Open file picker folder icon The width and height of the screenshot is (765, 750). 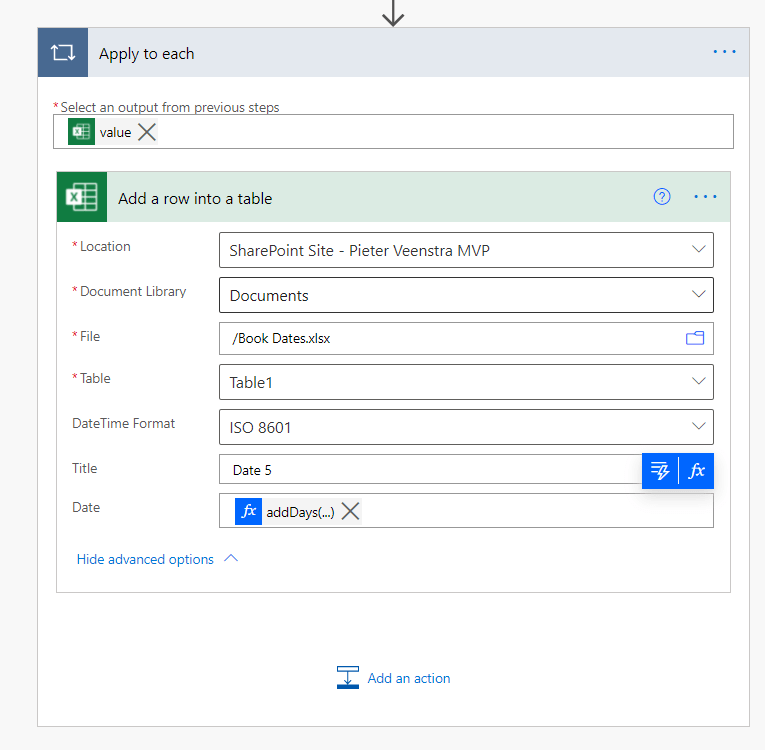point(695,338)
